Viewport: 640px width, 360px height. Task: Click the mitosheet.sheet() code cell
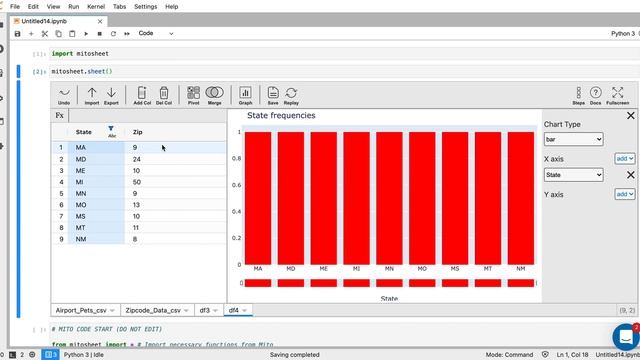344,71
